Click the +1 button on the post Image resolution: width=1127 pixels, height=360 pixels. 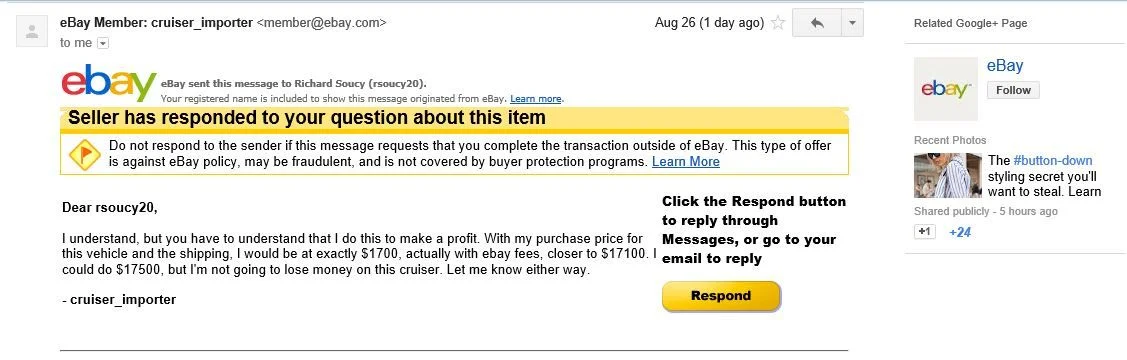click(x=924, y=232)
